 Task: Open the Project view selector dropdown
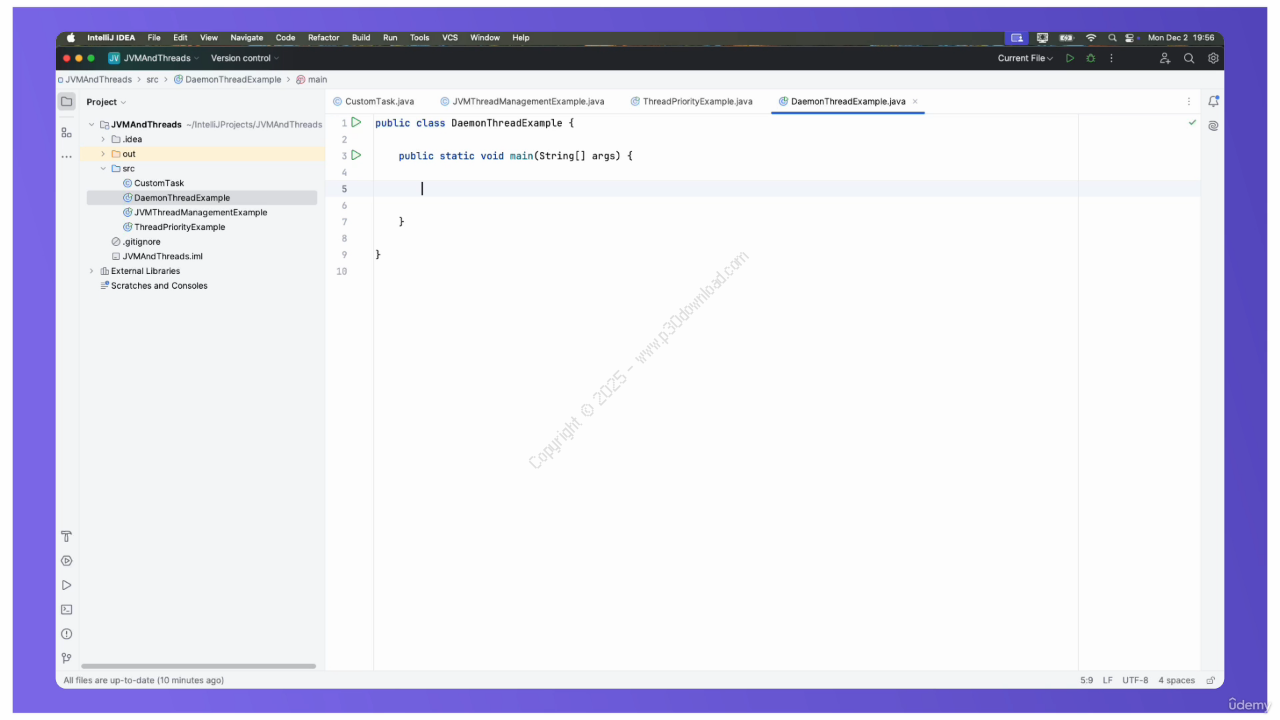pyautogui.click(x=106, y=102)
